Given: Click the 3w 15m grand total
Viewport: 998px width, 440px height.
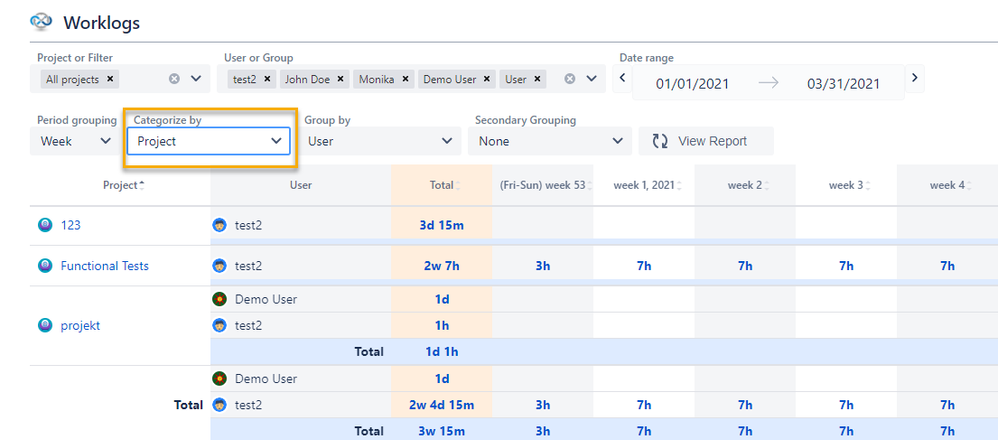Looking at the screenshot, I should click(x=442, y=431).
